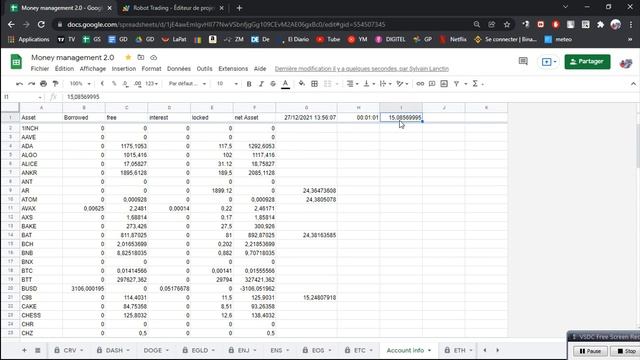Click the Insert chart icon
This screenshot has height=360, width=640.
point(444,84)
